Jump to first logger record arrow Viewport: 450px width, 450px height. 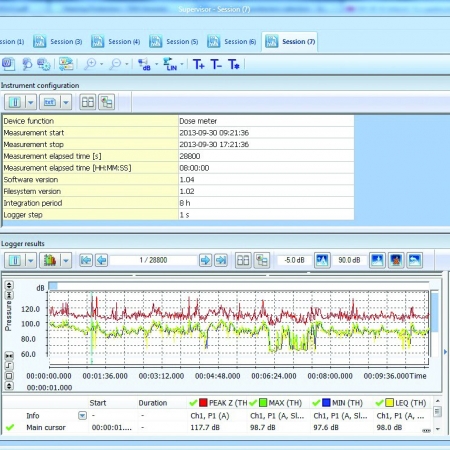click(86, 260)
